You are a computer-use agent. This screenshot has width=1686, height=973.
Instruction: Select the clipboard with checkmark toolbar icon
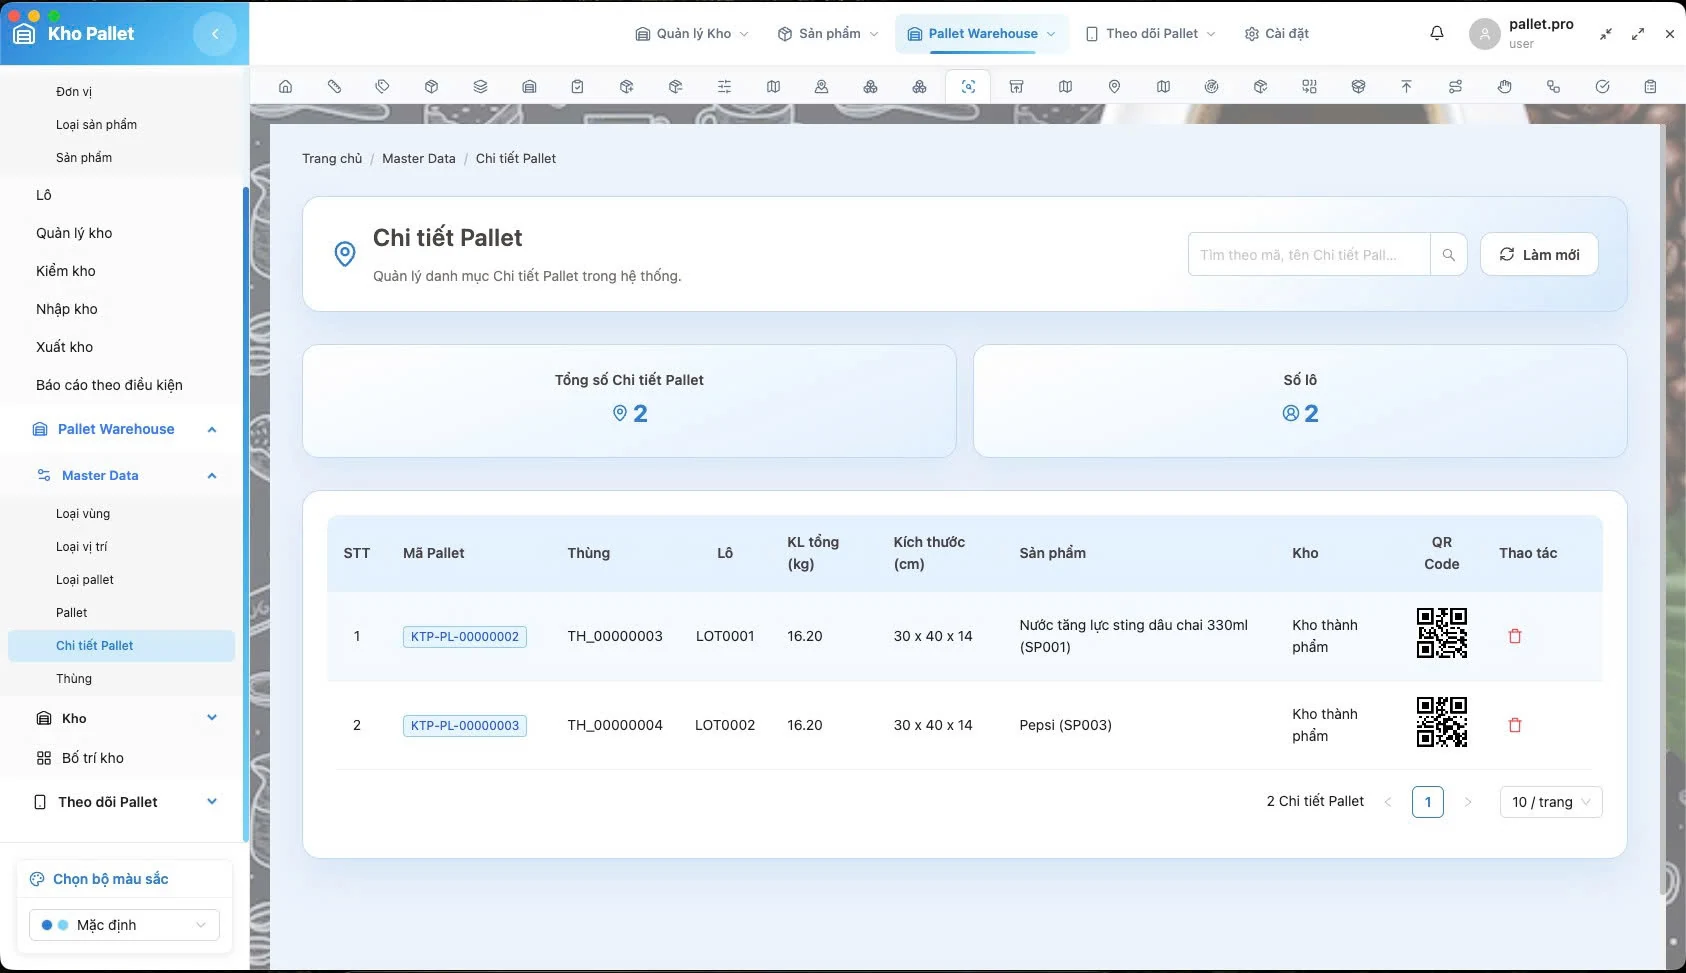pyautogui.click(x=577, y=87)
